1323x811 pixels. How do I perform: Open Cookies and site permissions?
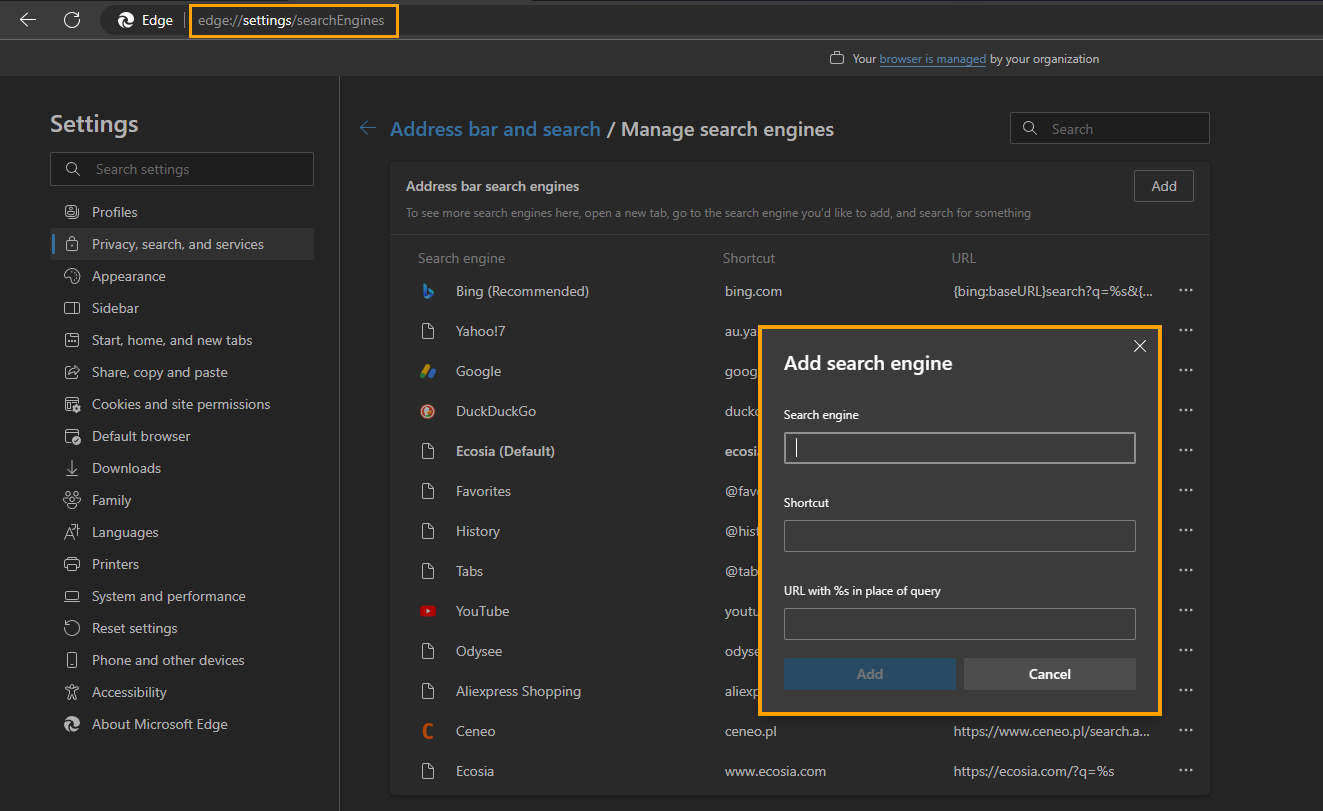coord(182,404)
